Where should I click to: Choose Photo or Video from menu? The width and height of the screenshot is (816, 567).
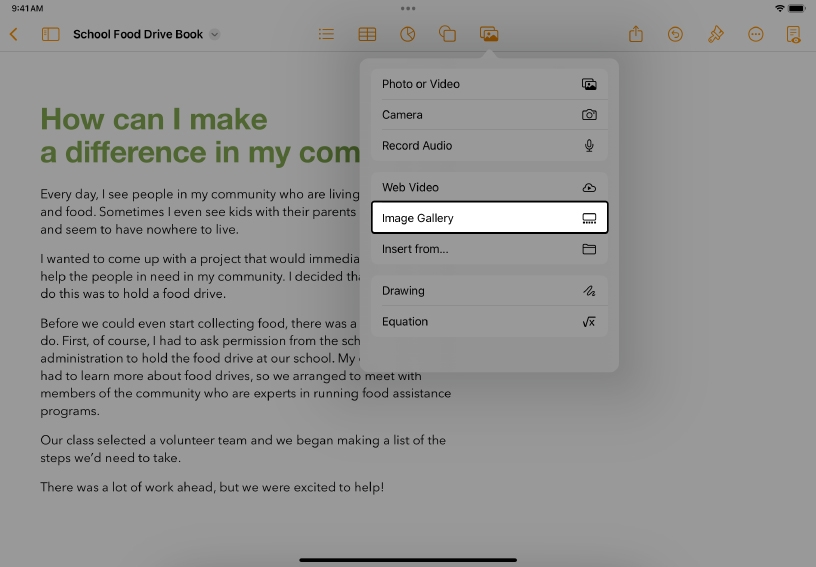(x=489, y=84)
